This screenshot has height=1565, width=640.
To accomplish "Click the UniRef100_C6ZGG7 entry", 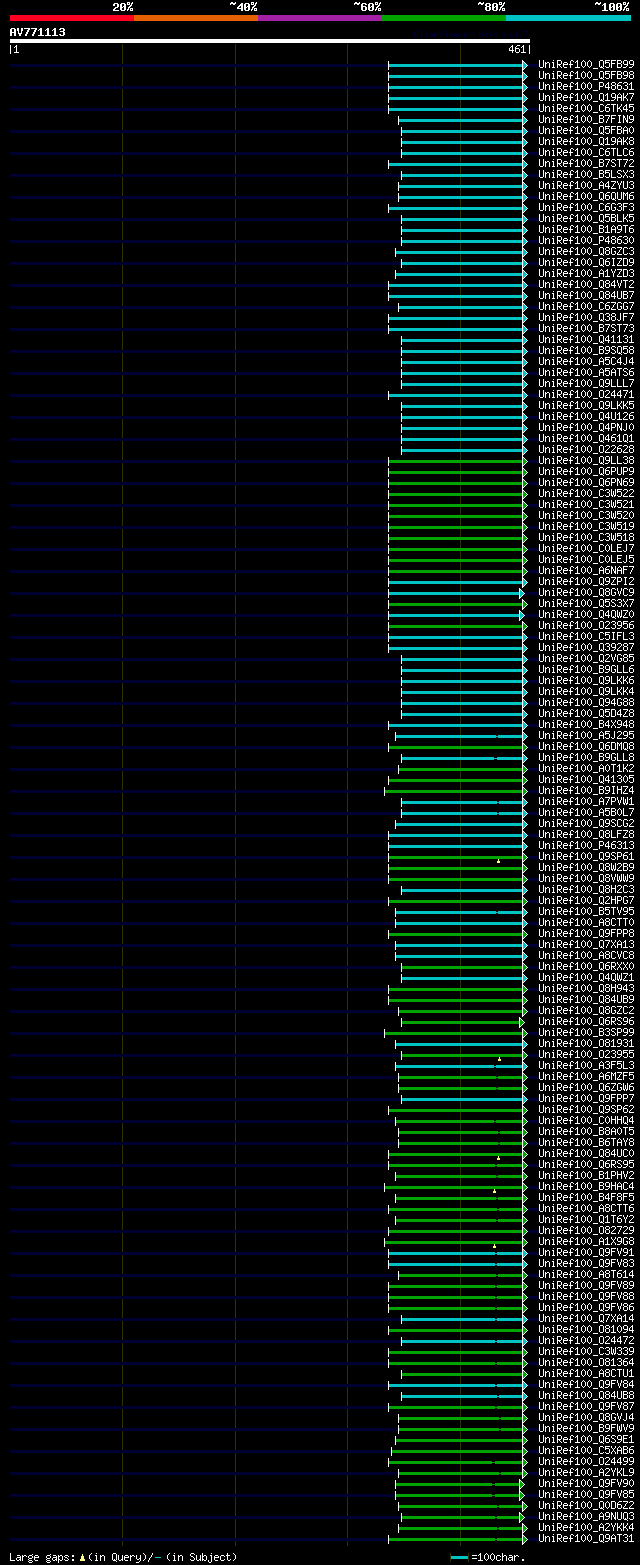I will 585,307.
